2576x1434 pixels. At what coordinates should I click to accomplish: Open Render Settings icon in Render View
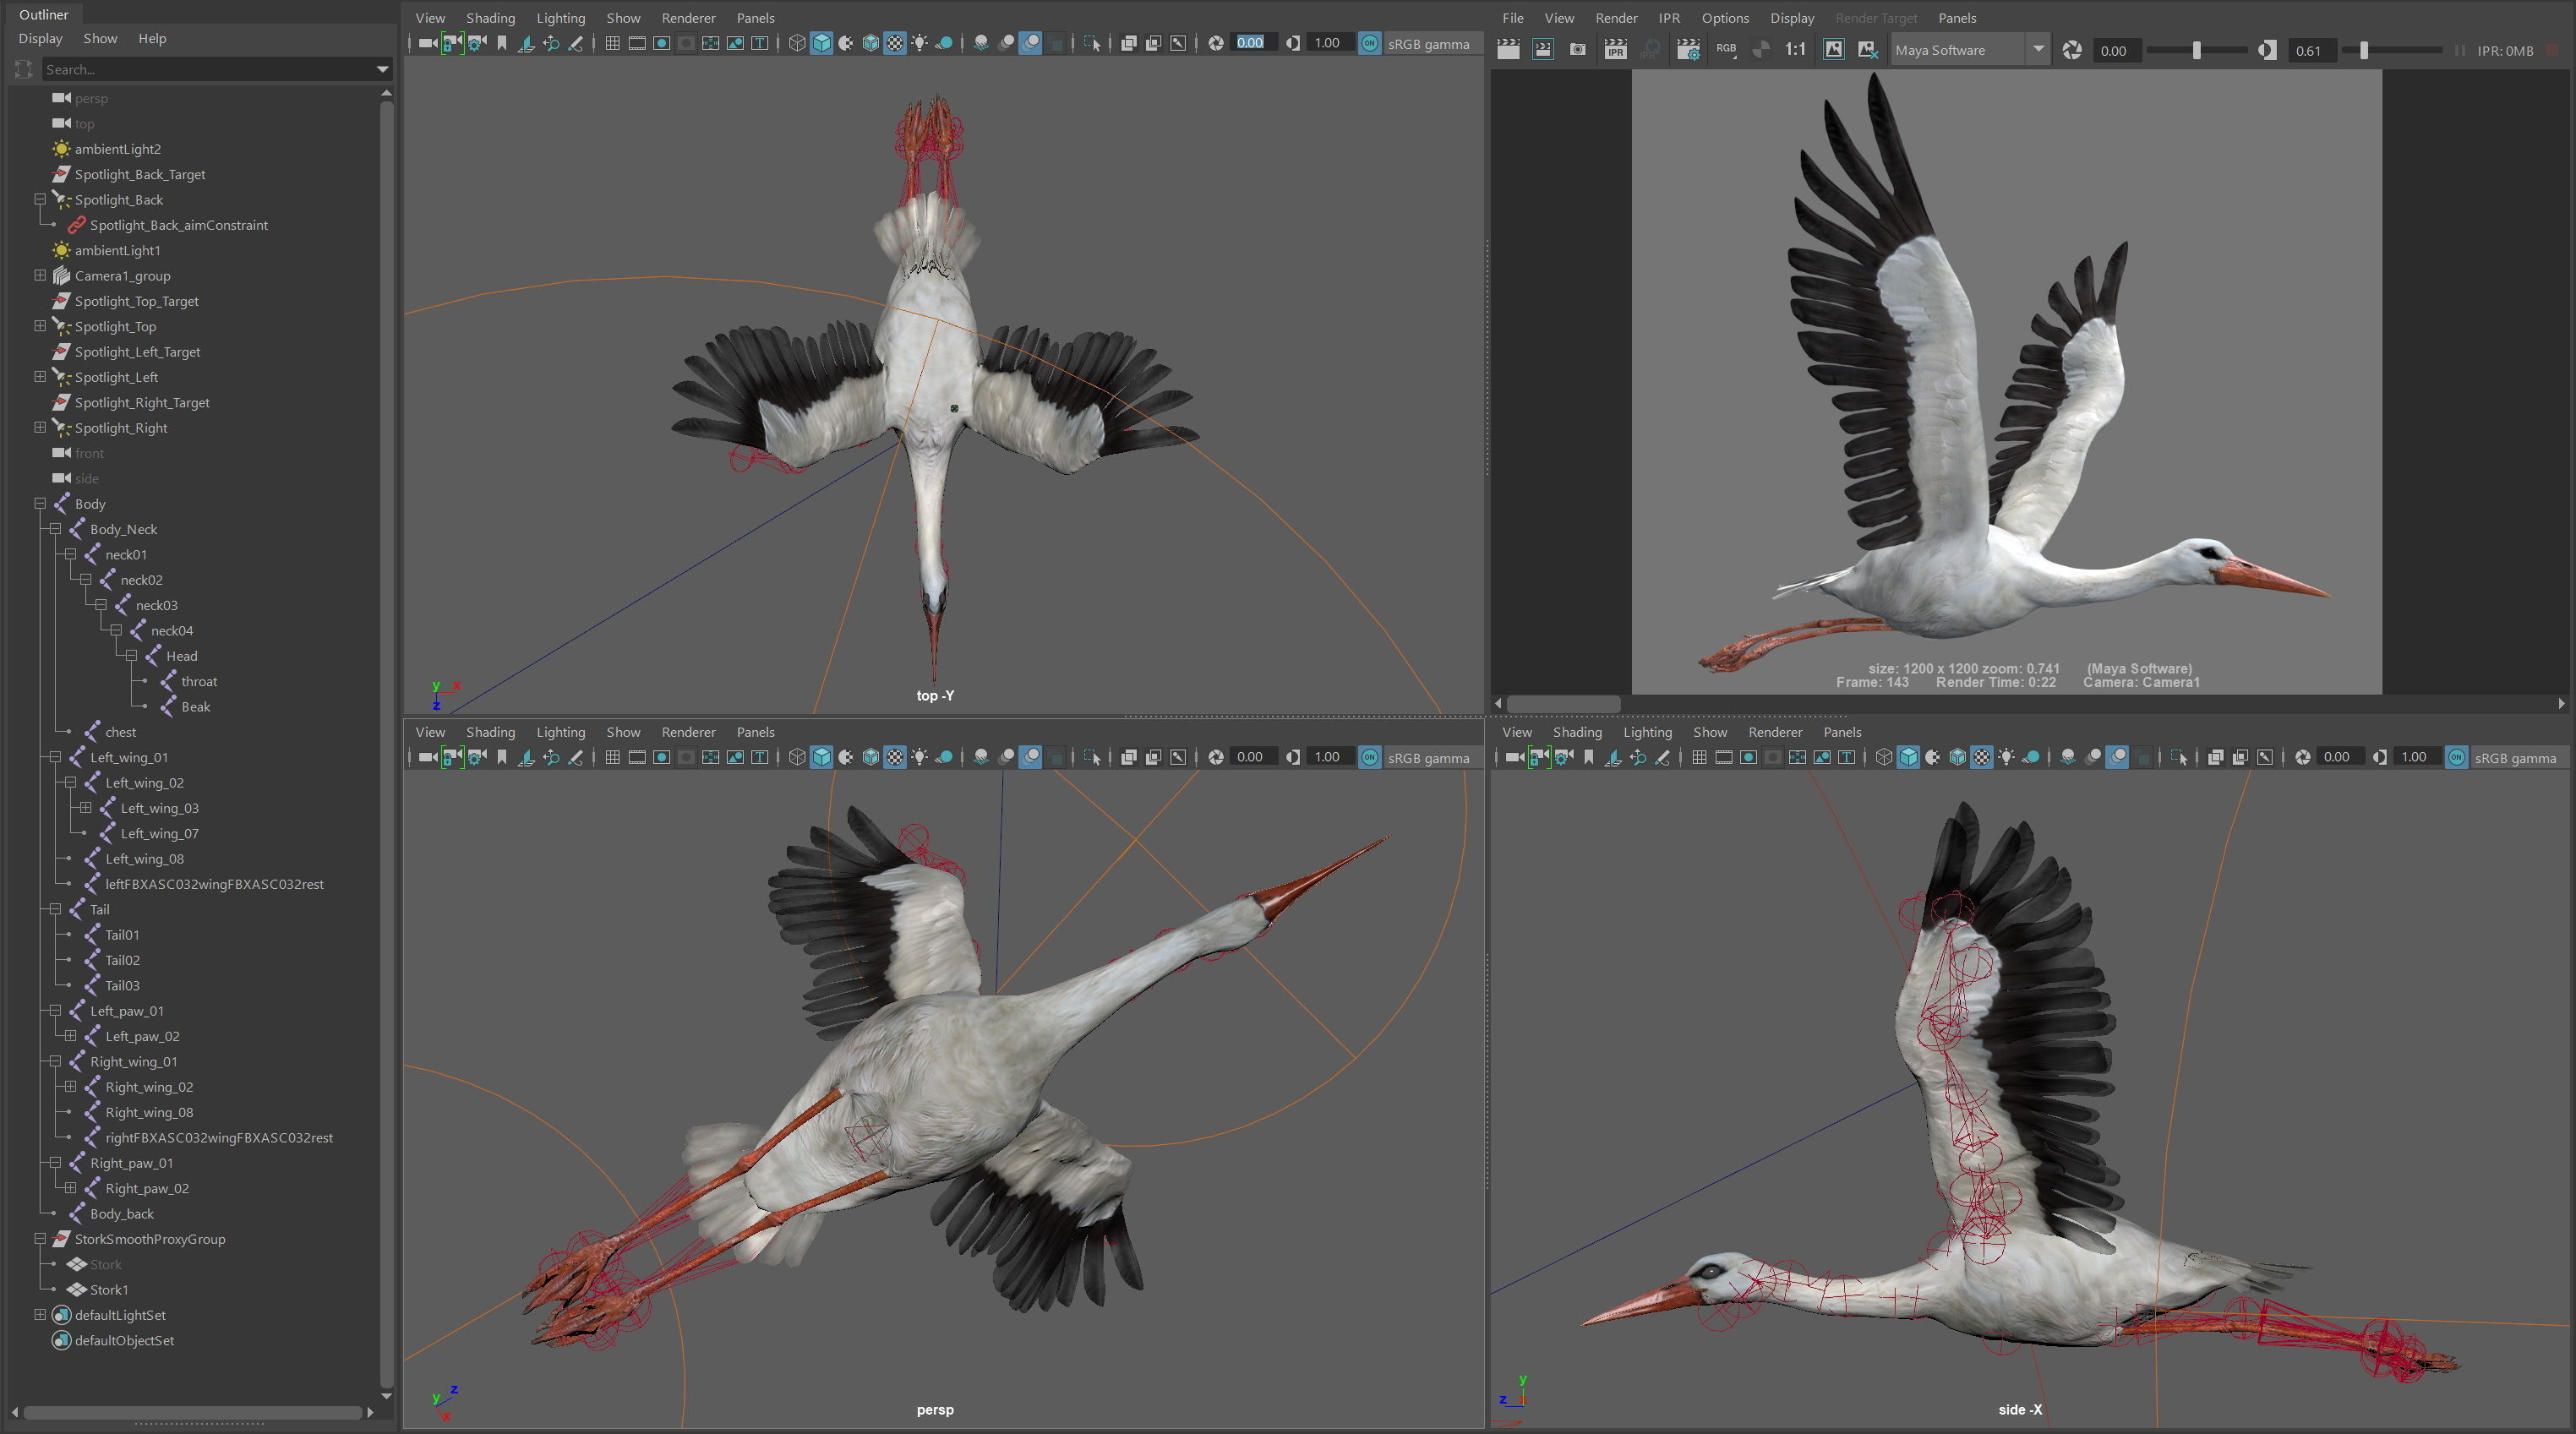click(1688, 50)
